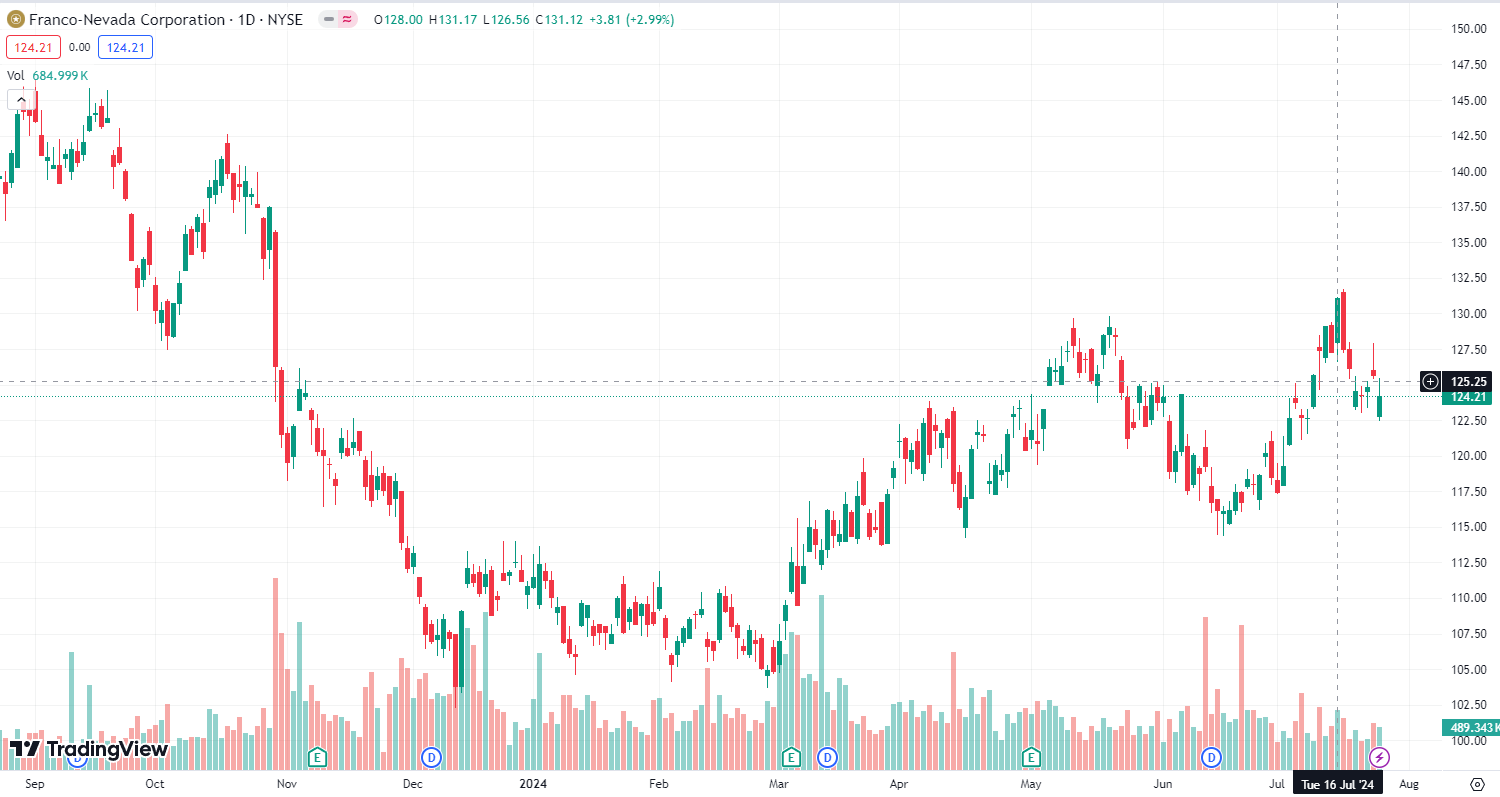Click the 0.00 spread value
1500x797 pixels.
coord(80,47)
